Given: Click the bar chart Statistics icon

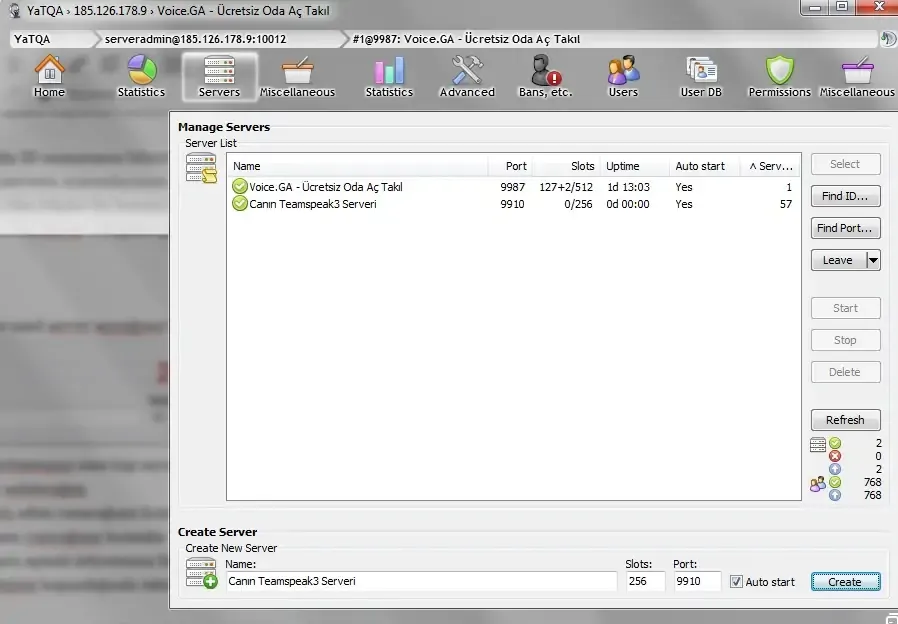Looking at the screenshot, I should click(389, 76).
